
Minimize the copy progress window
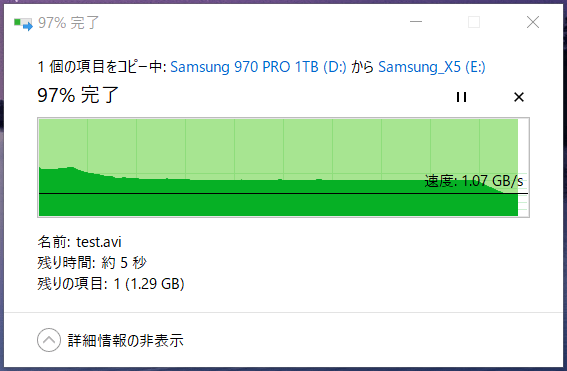[416, 22]
